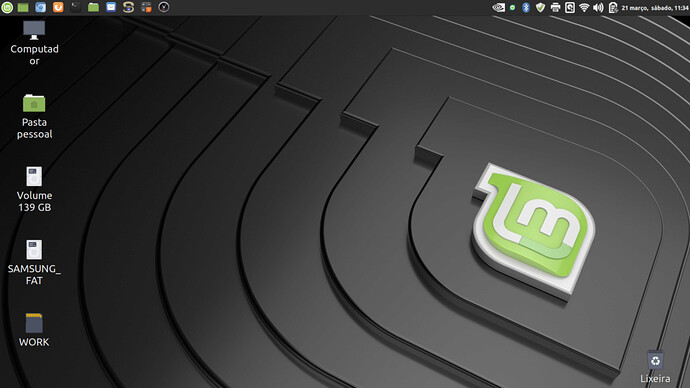Image resolution: width=690 pixels, height=388 pixels.
Task: Click the green Show Desktop panel icon
Action: 23,7
